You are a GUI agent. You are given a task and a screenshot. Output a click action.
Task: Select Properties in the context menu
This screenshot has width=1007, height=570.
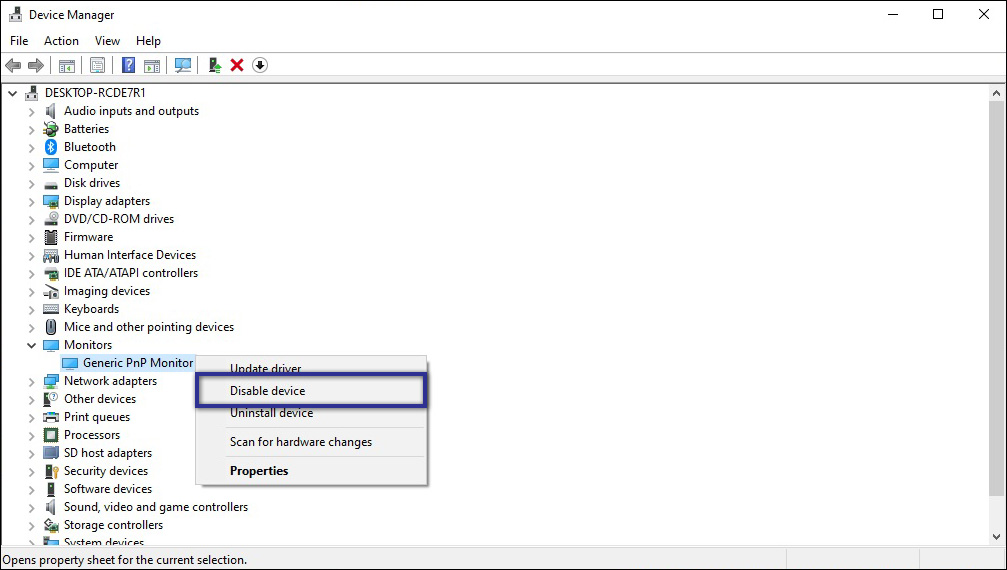click(x=259, y=471)
